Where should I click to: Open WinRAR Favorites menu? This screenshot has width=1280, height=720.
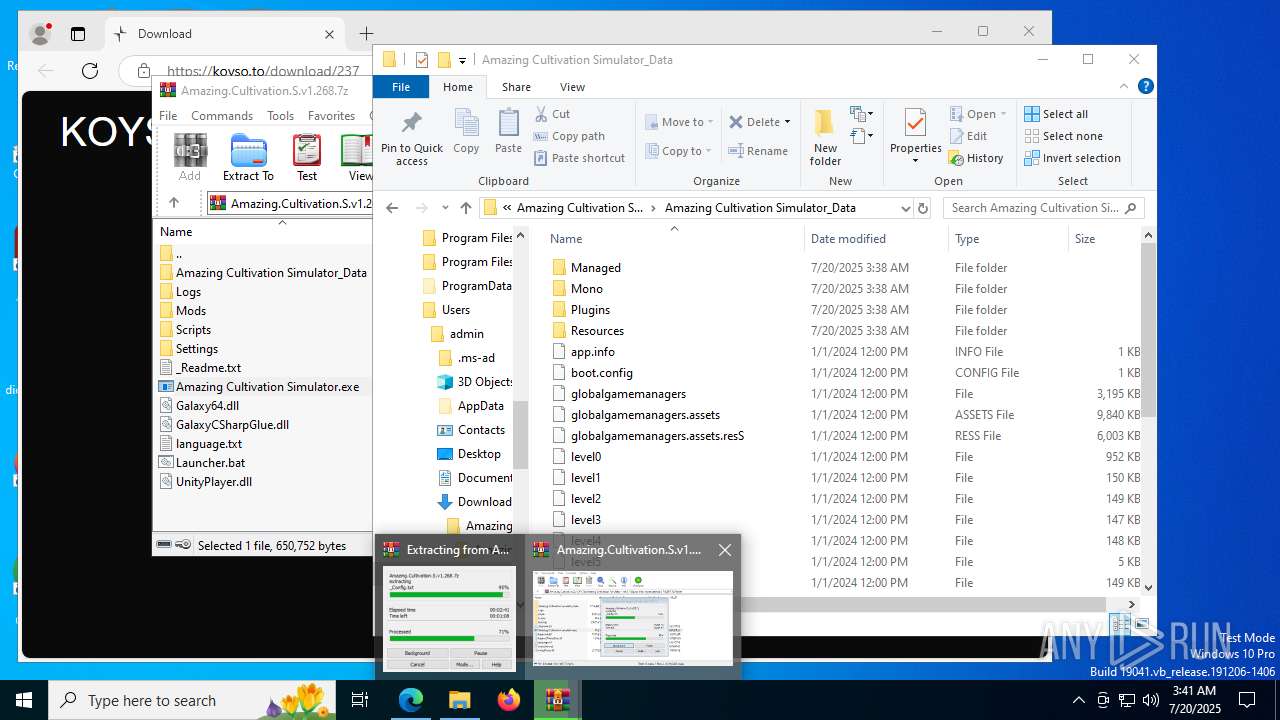point(331,116)
